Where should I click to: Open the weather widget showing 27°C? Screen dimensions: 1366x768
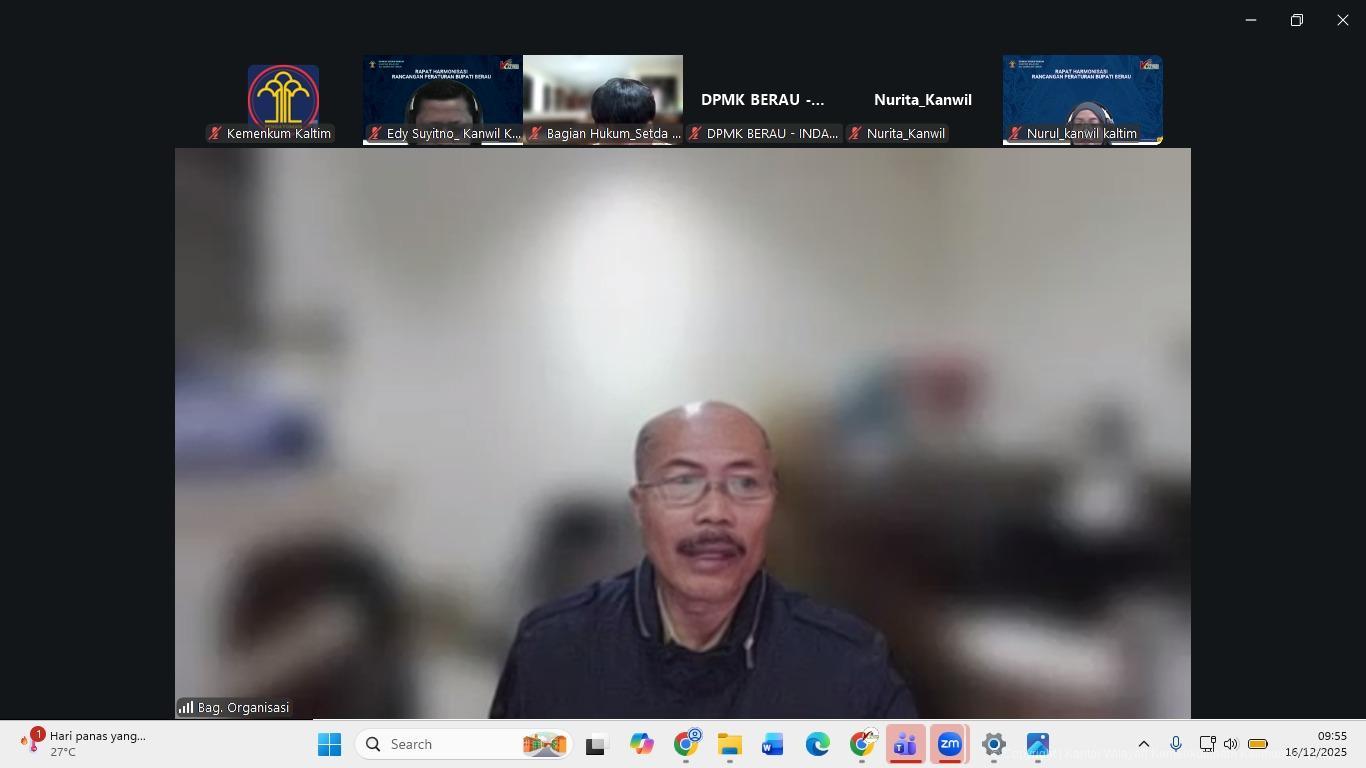click(x=85, y=743)
